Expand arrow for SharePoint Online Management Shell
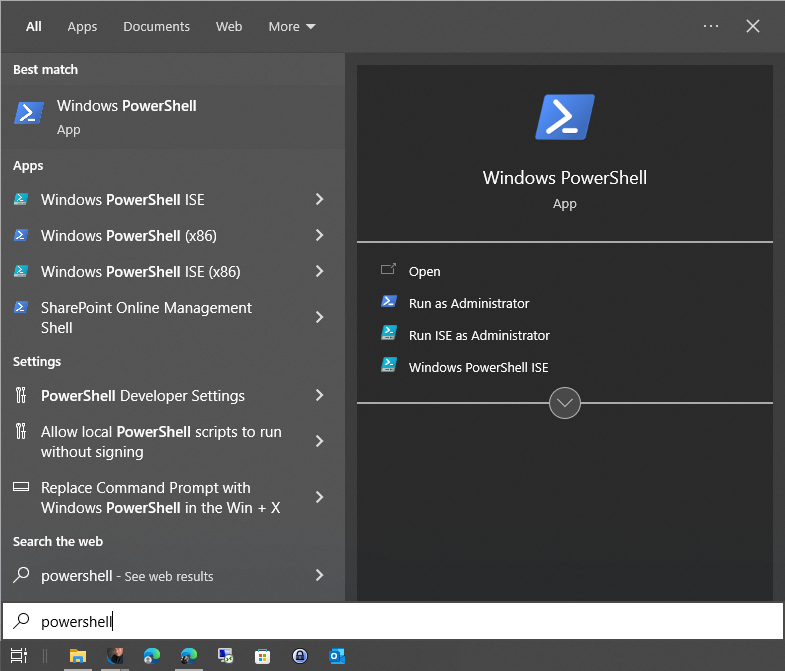The width and height of the screenshot is (785, 671). (x=319, y=317)
